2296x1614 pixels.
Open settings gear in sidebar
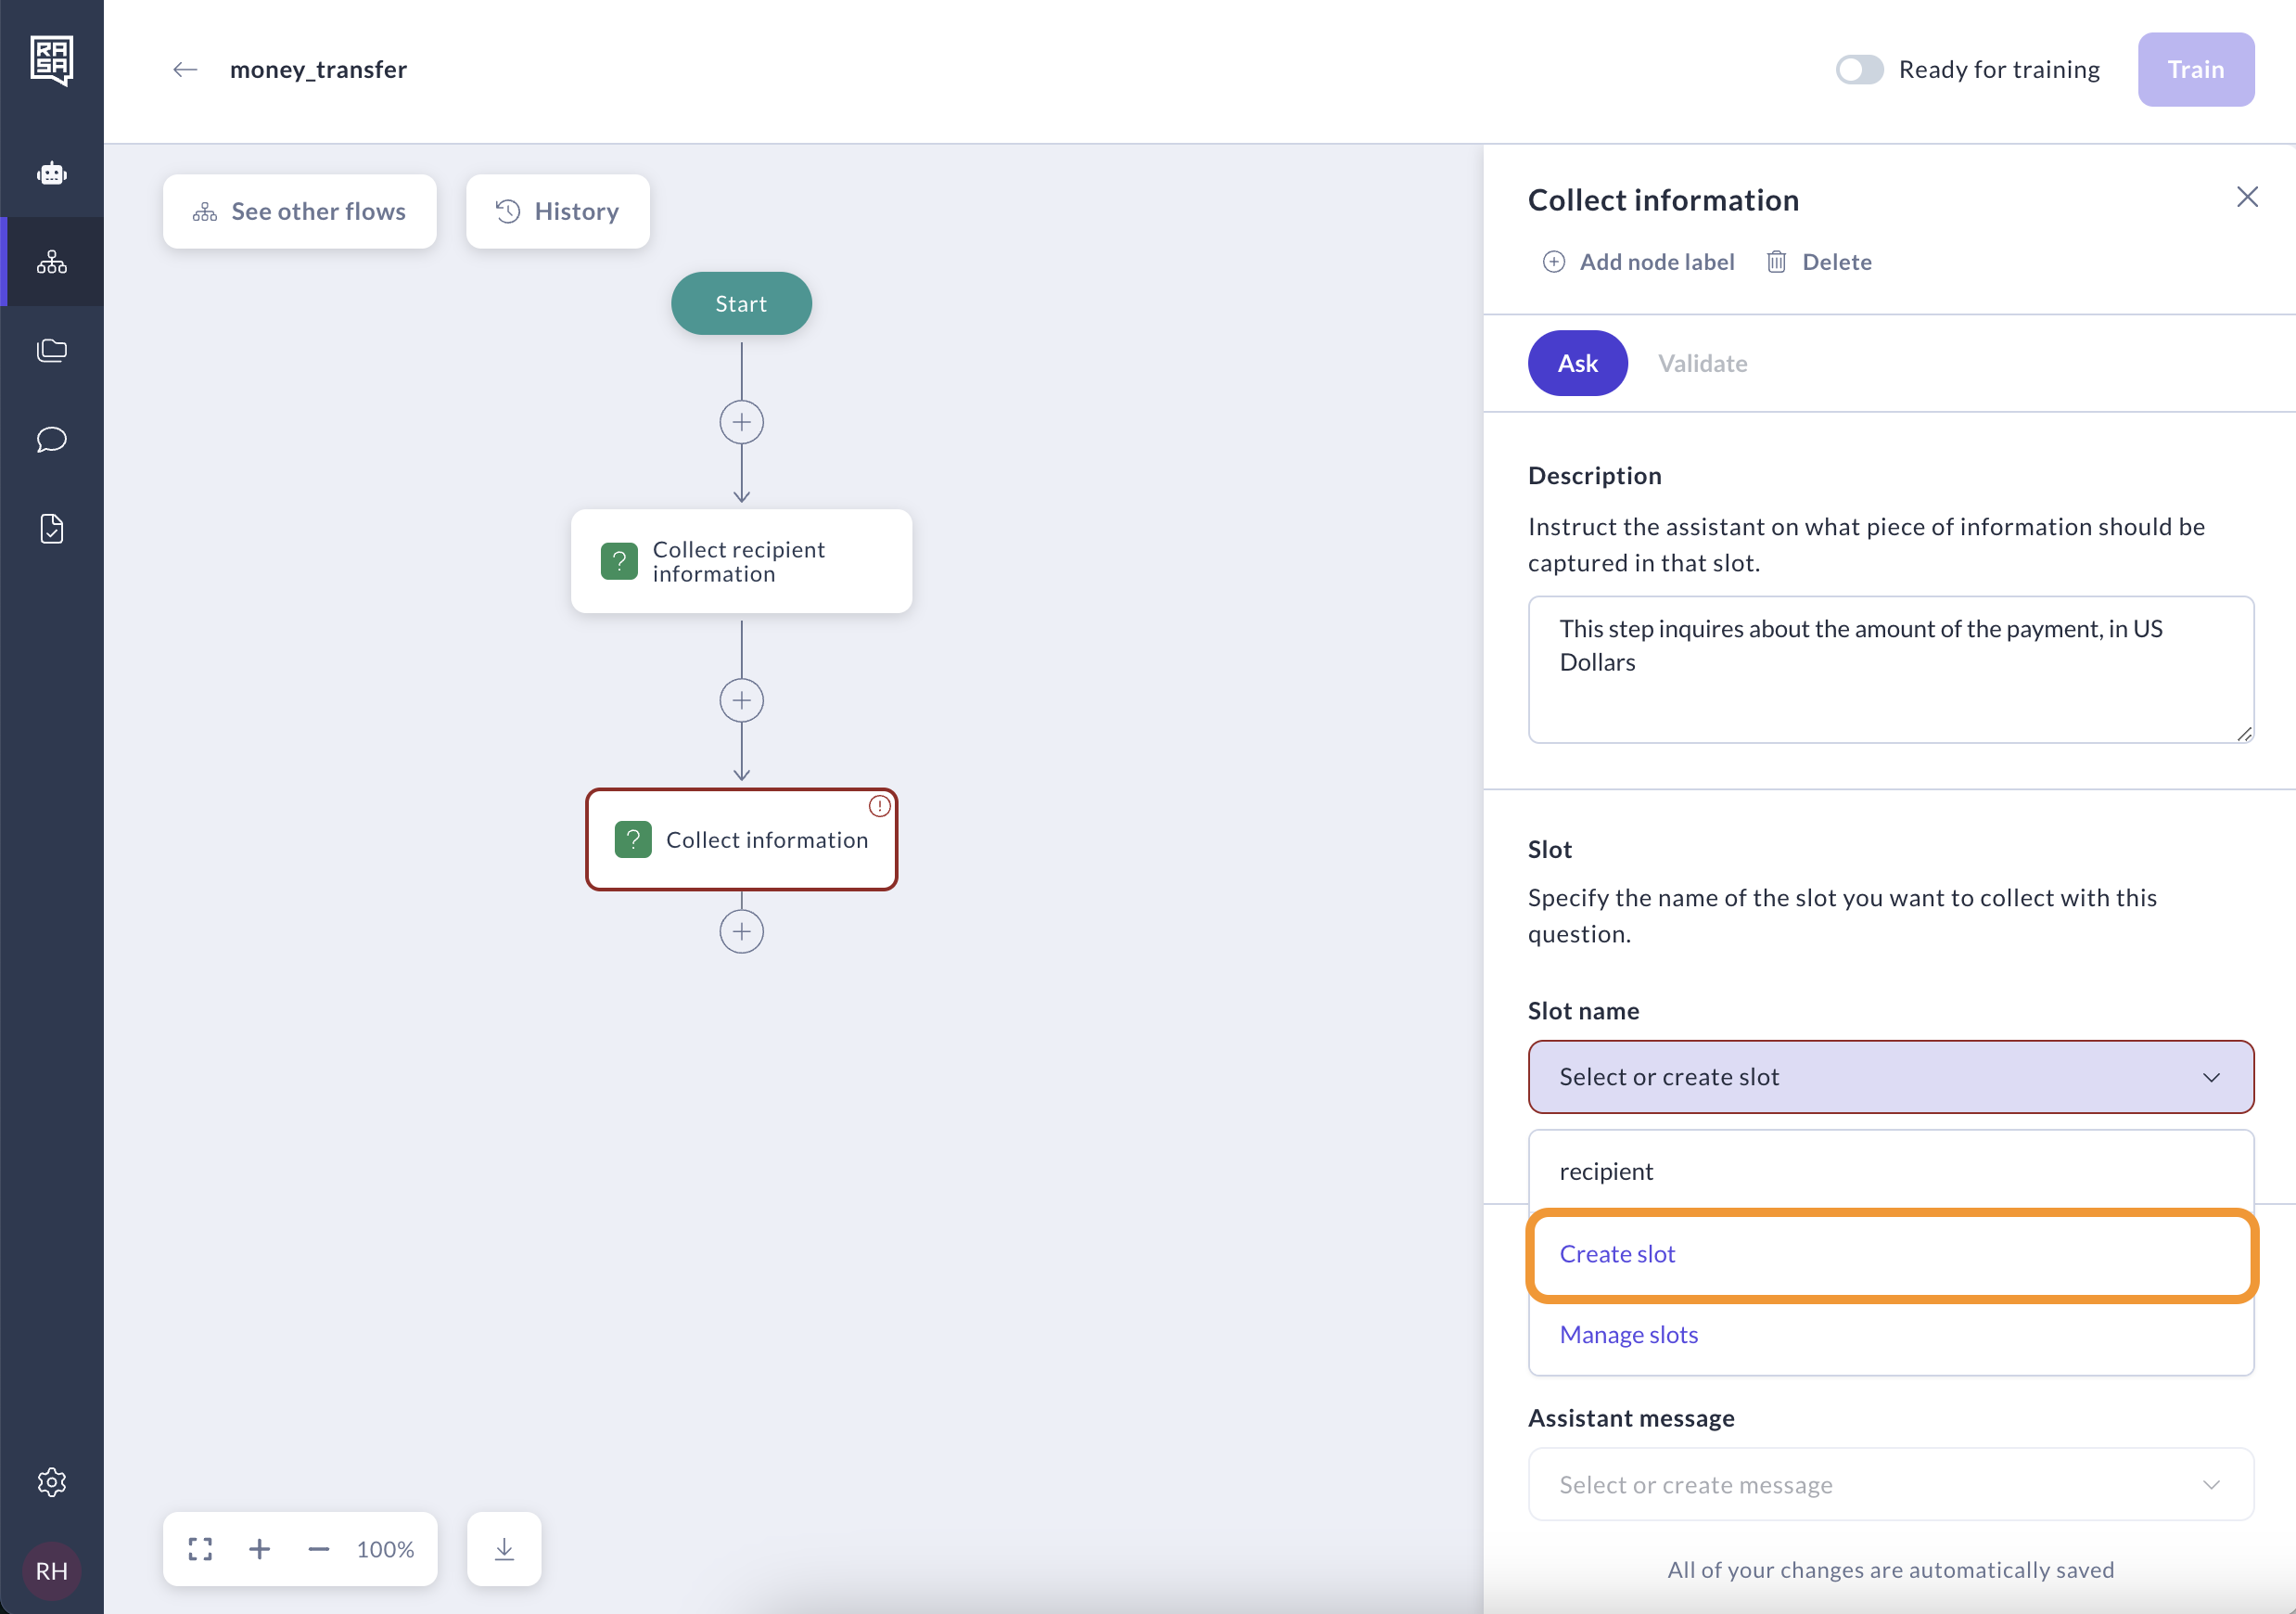click(x=52, y=1481)
